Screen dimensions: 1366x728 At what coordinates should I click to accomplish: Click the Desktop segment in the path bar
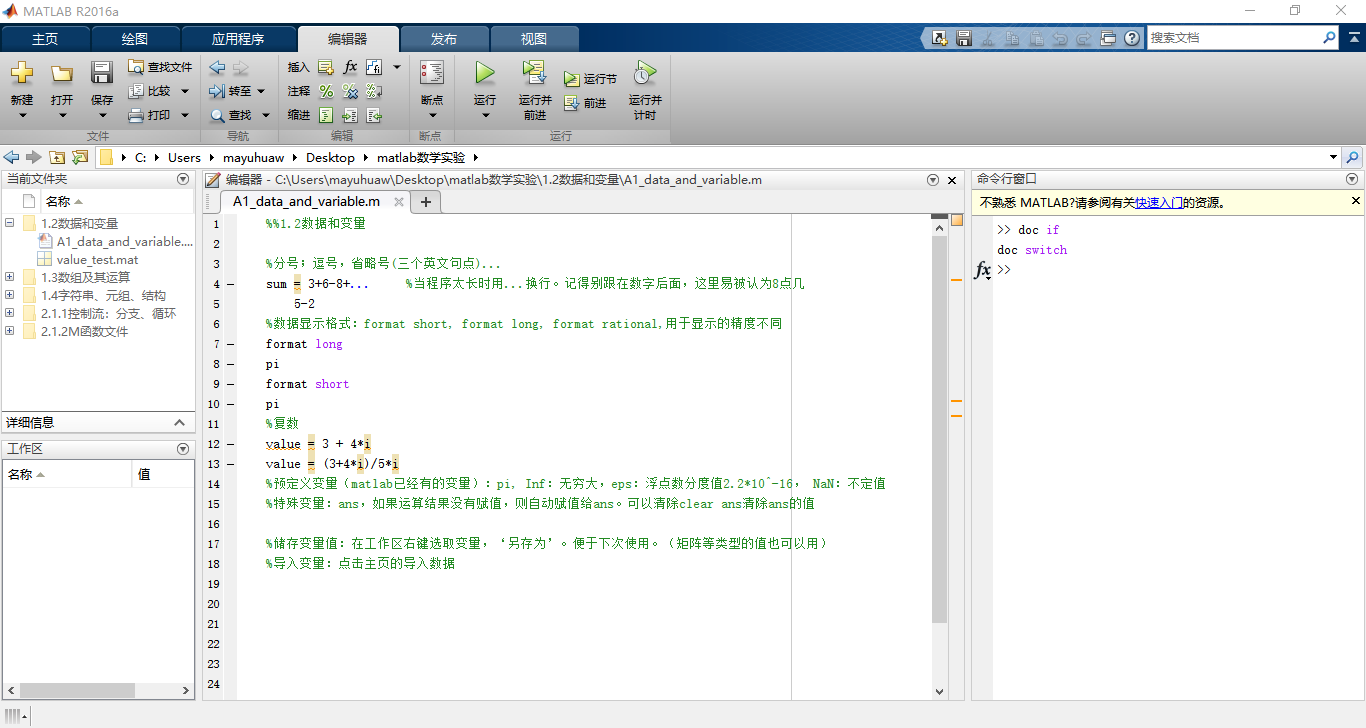tap(330, 157)
